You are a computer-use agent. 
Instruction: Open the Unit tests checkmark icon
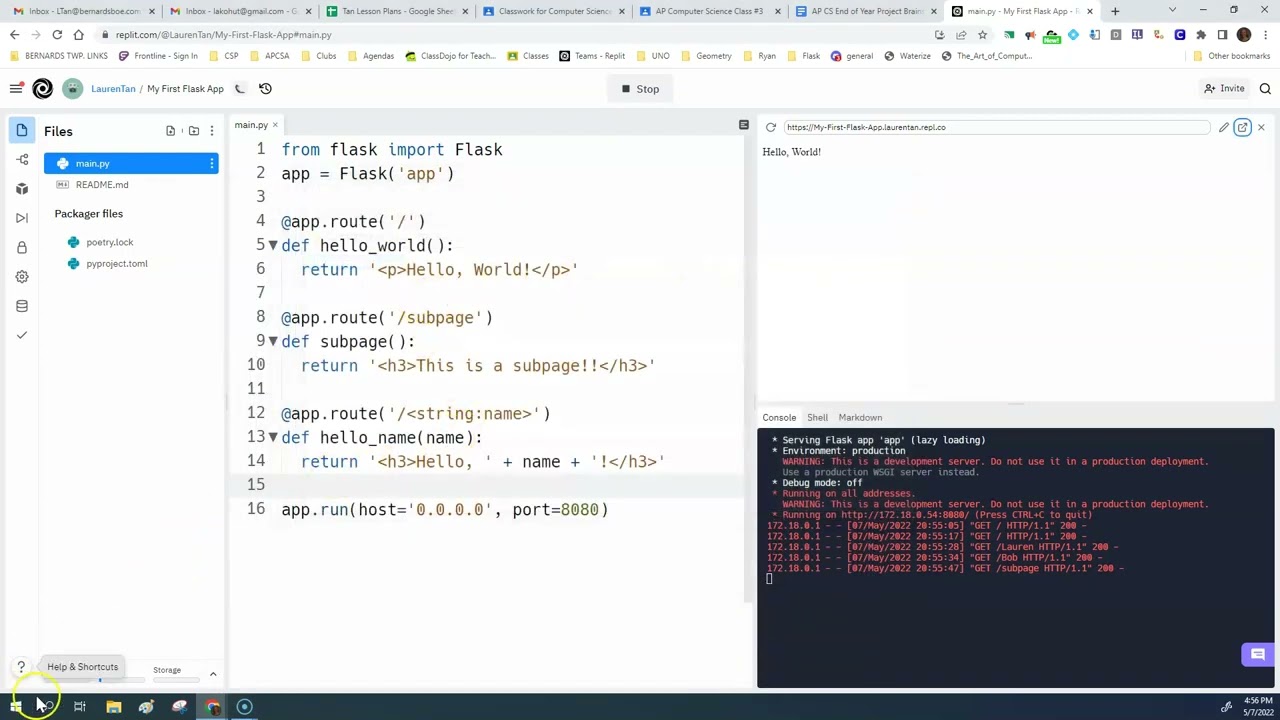(22, 335)
